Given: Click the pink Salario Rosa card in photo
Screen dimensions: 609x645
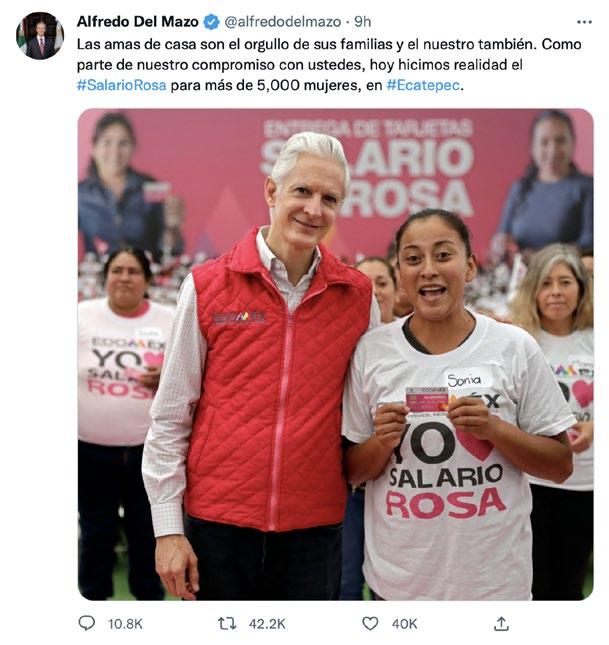Looking at the screenshot, I should pyautogui.click(x=427, y=400).
